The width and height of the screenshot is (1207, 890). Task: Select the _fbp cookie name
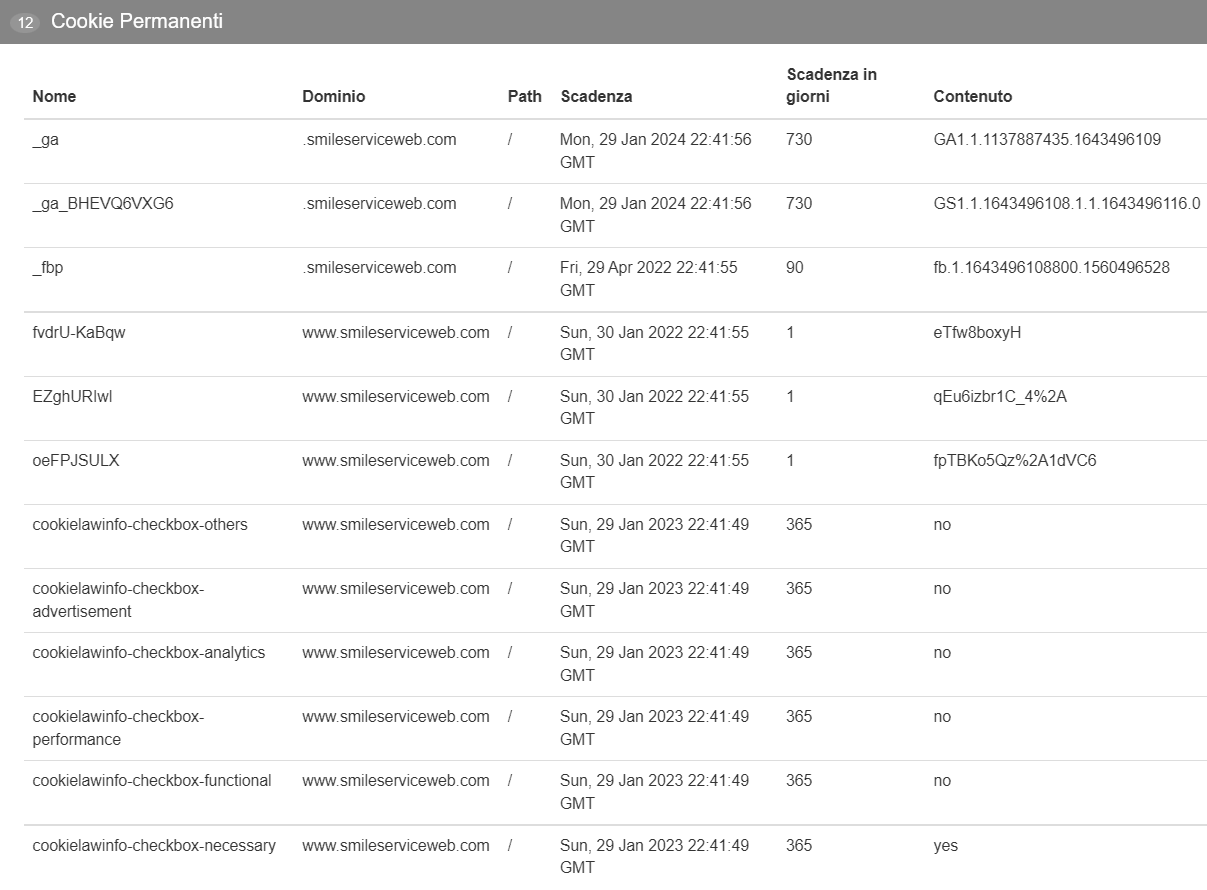(x=47, y=268)
